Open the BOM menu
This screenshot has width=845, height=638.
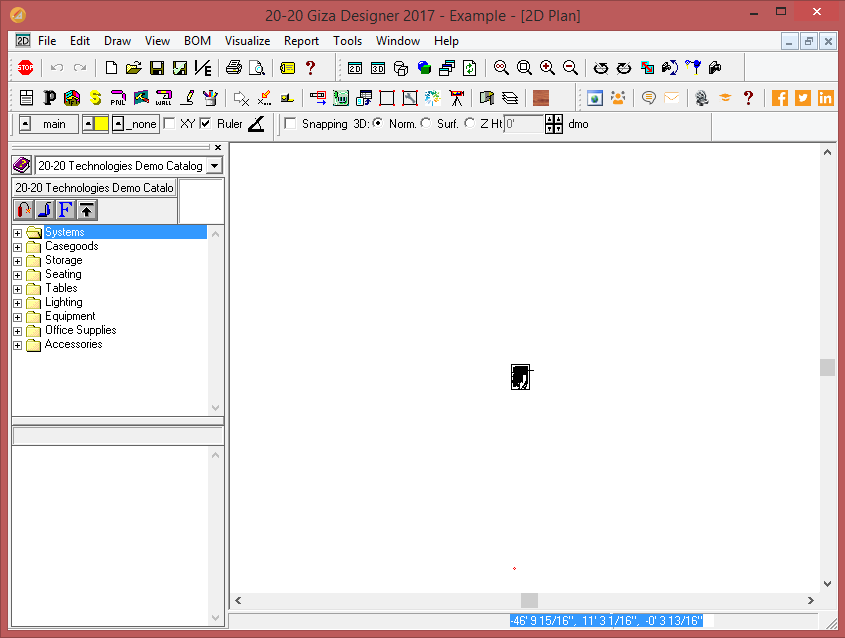point(197,41)
